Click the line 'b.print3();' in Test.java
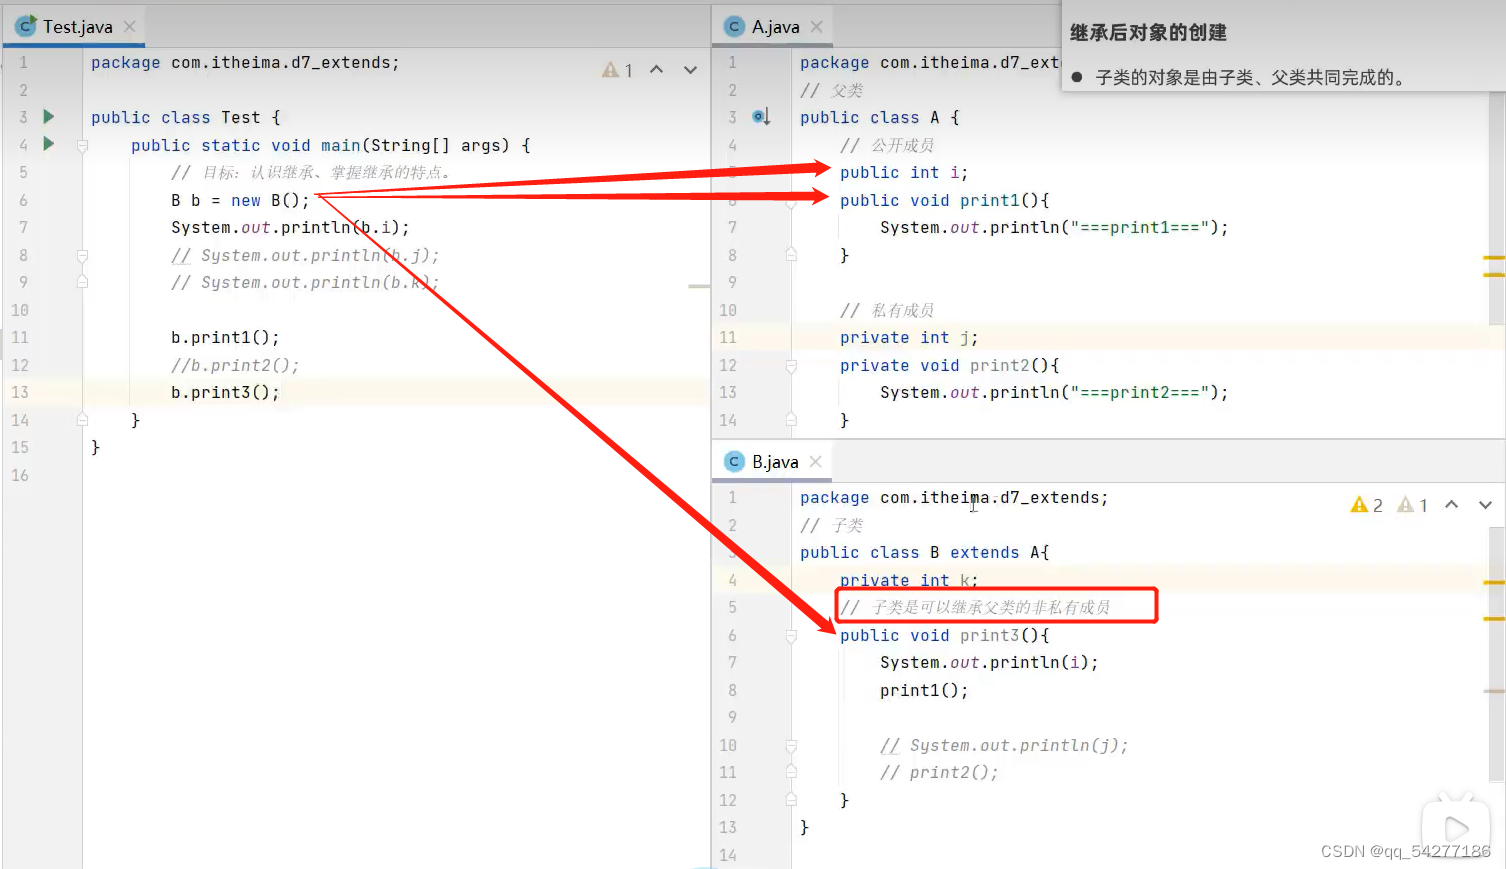The height and width of the screenshot is (869, 1506). (225, 392)
